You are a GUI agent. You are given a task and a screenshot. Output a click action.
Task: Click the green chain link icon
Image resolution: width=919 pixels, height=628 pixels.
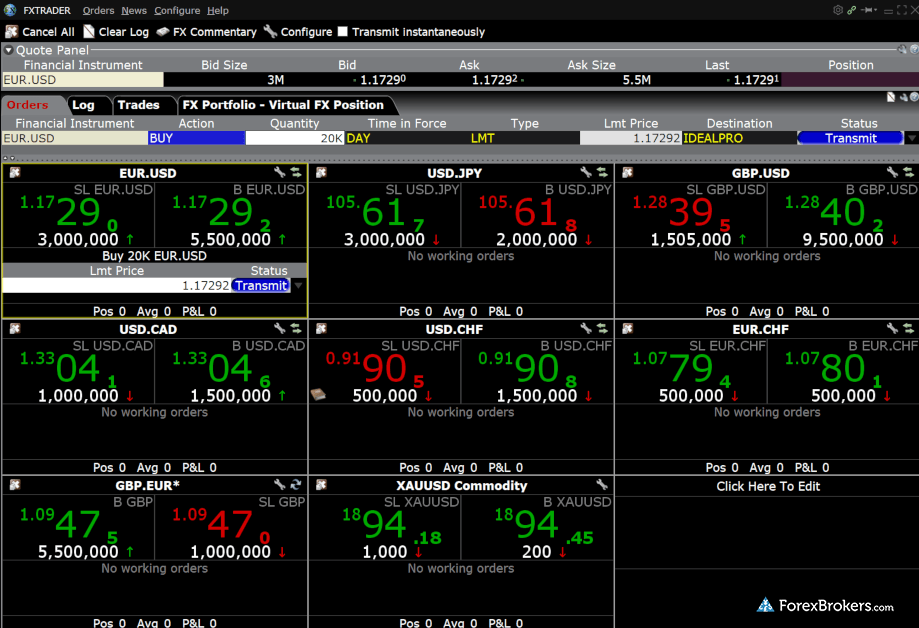point(852,10)
